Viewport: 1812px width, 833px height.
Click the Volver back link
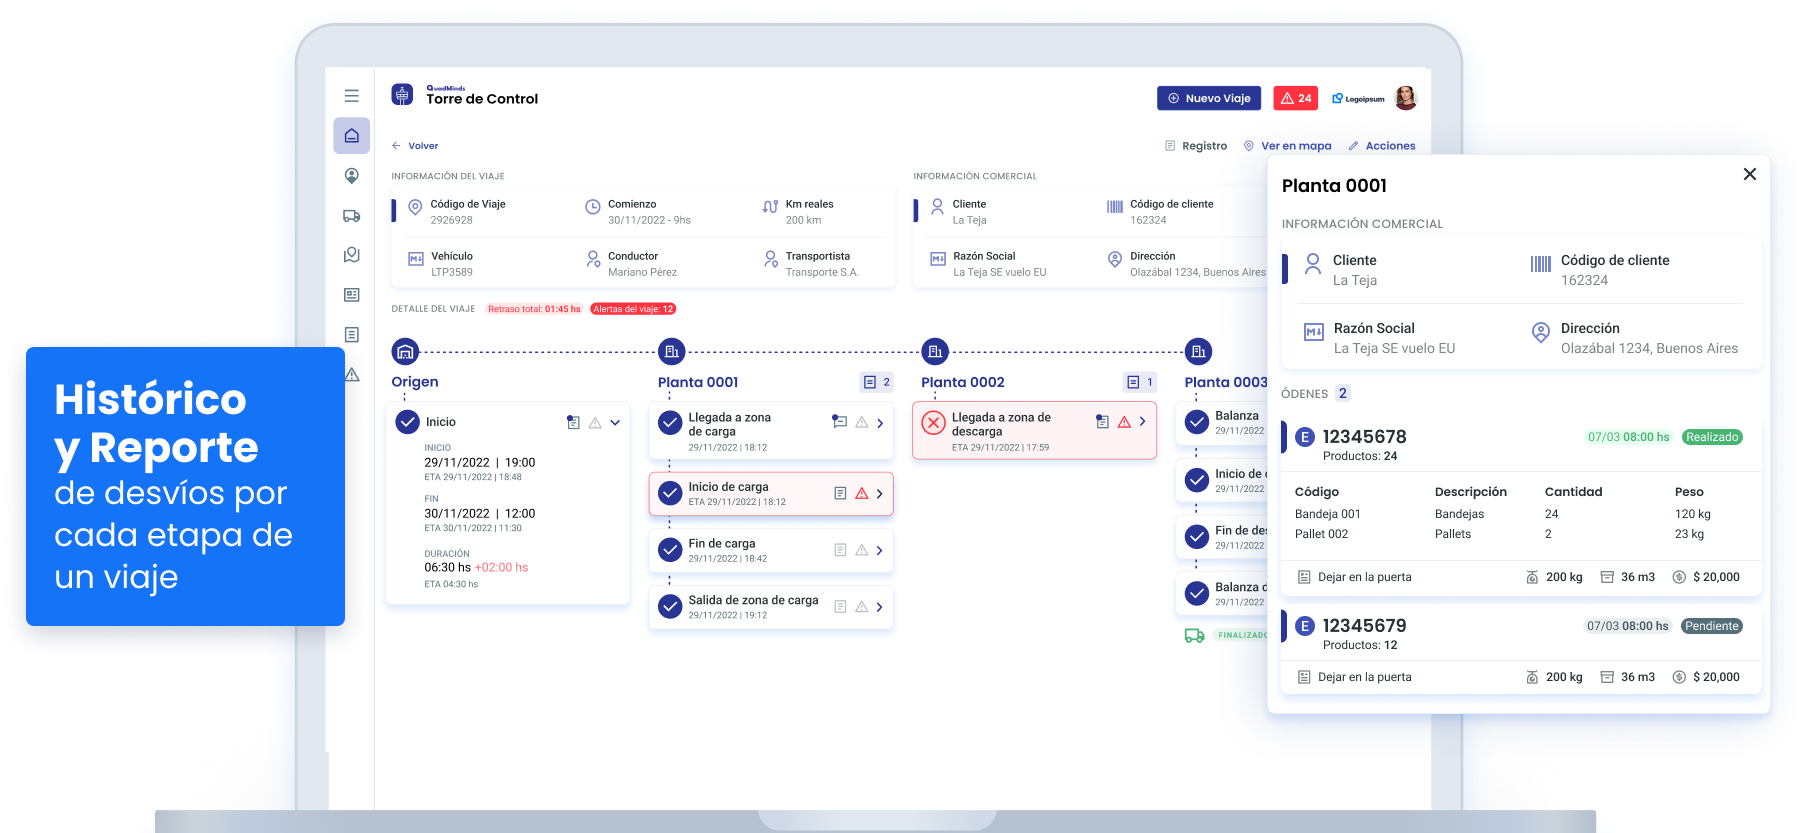point(415,146)
